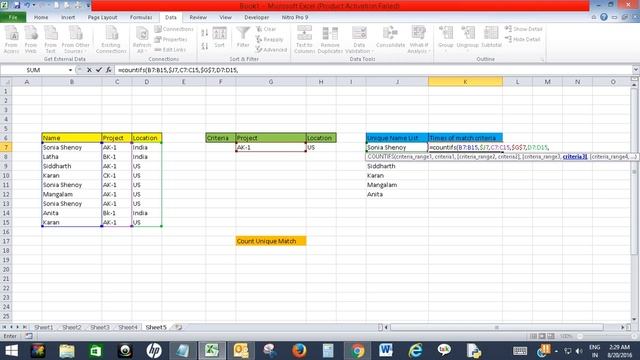Click the From Text icon

point(51,39)
